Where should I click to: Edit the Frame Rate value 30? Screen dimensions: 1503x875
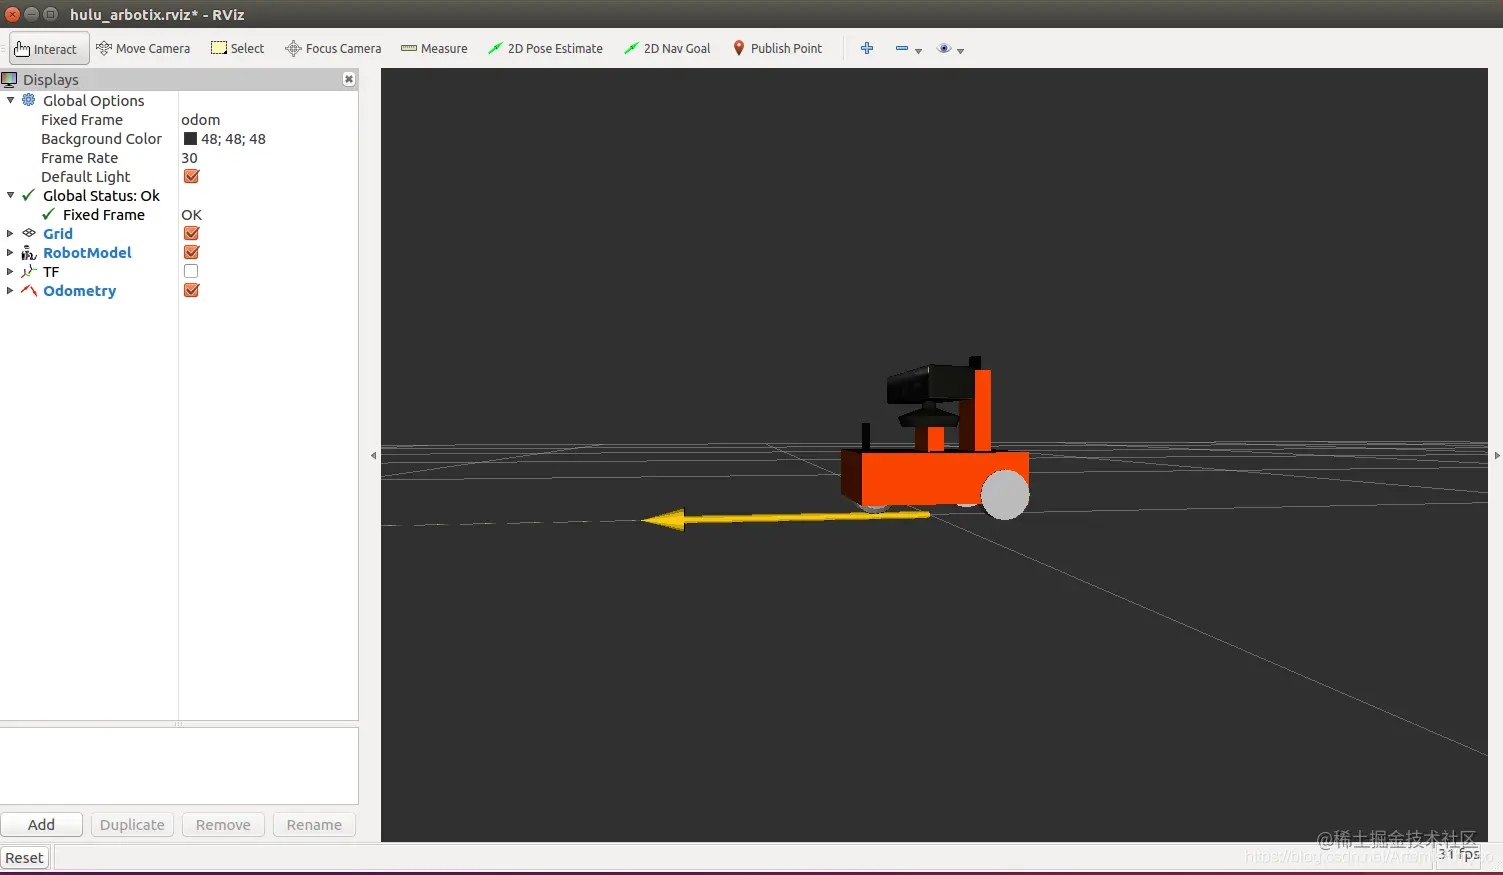click(x=189, y=157)
